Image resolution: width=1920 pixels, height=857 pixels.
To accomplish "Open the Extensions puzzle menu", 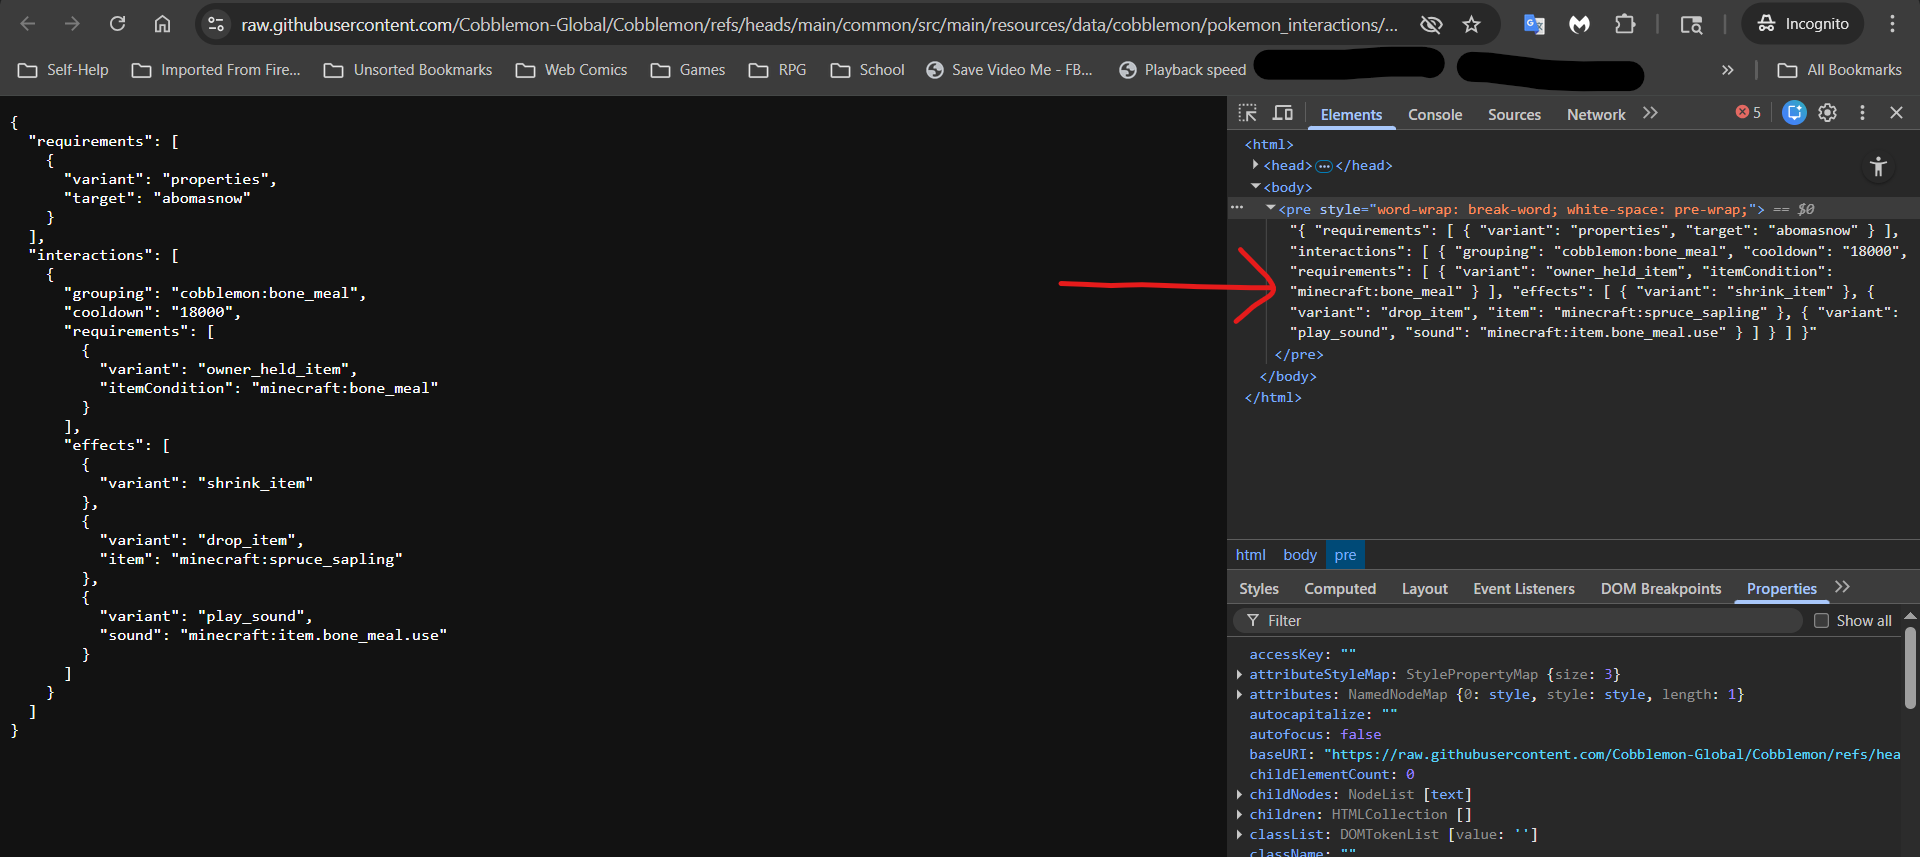I will click(1625, 24).
